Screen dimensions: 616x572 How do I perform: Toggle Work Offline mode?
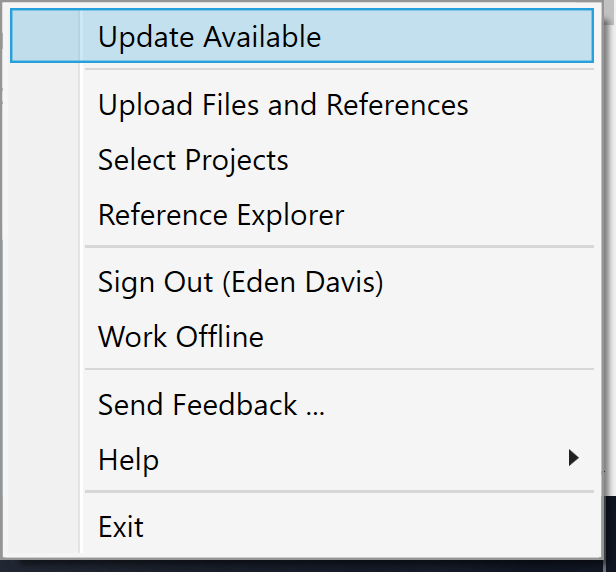coord(302,337)
